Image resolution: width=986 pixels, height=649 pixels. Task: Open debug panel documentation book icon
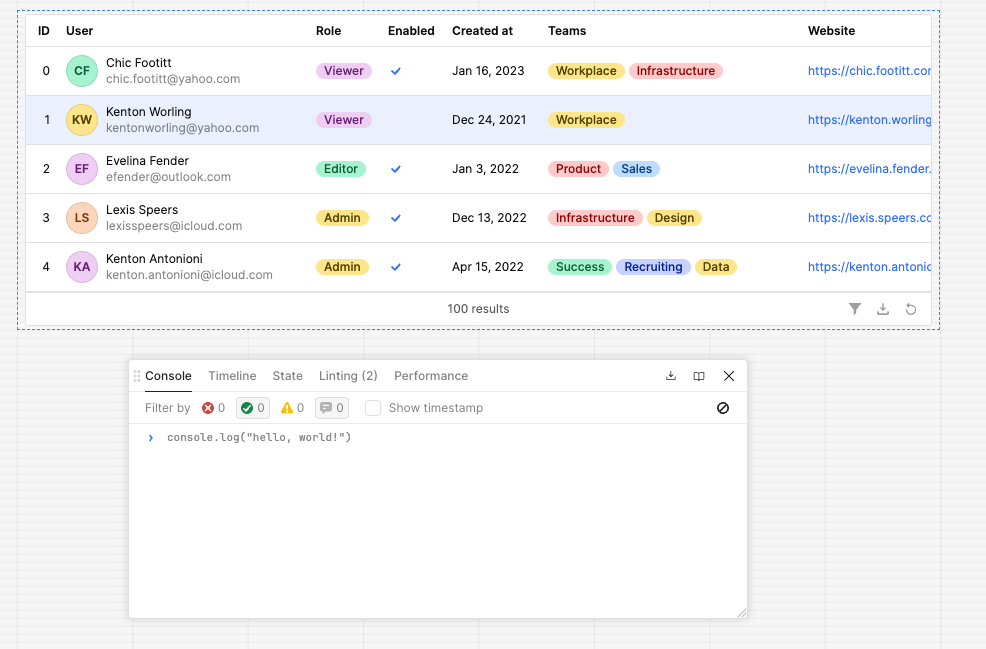click(699, 376)
